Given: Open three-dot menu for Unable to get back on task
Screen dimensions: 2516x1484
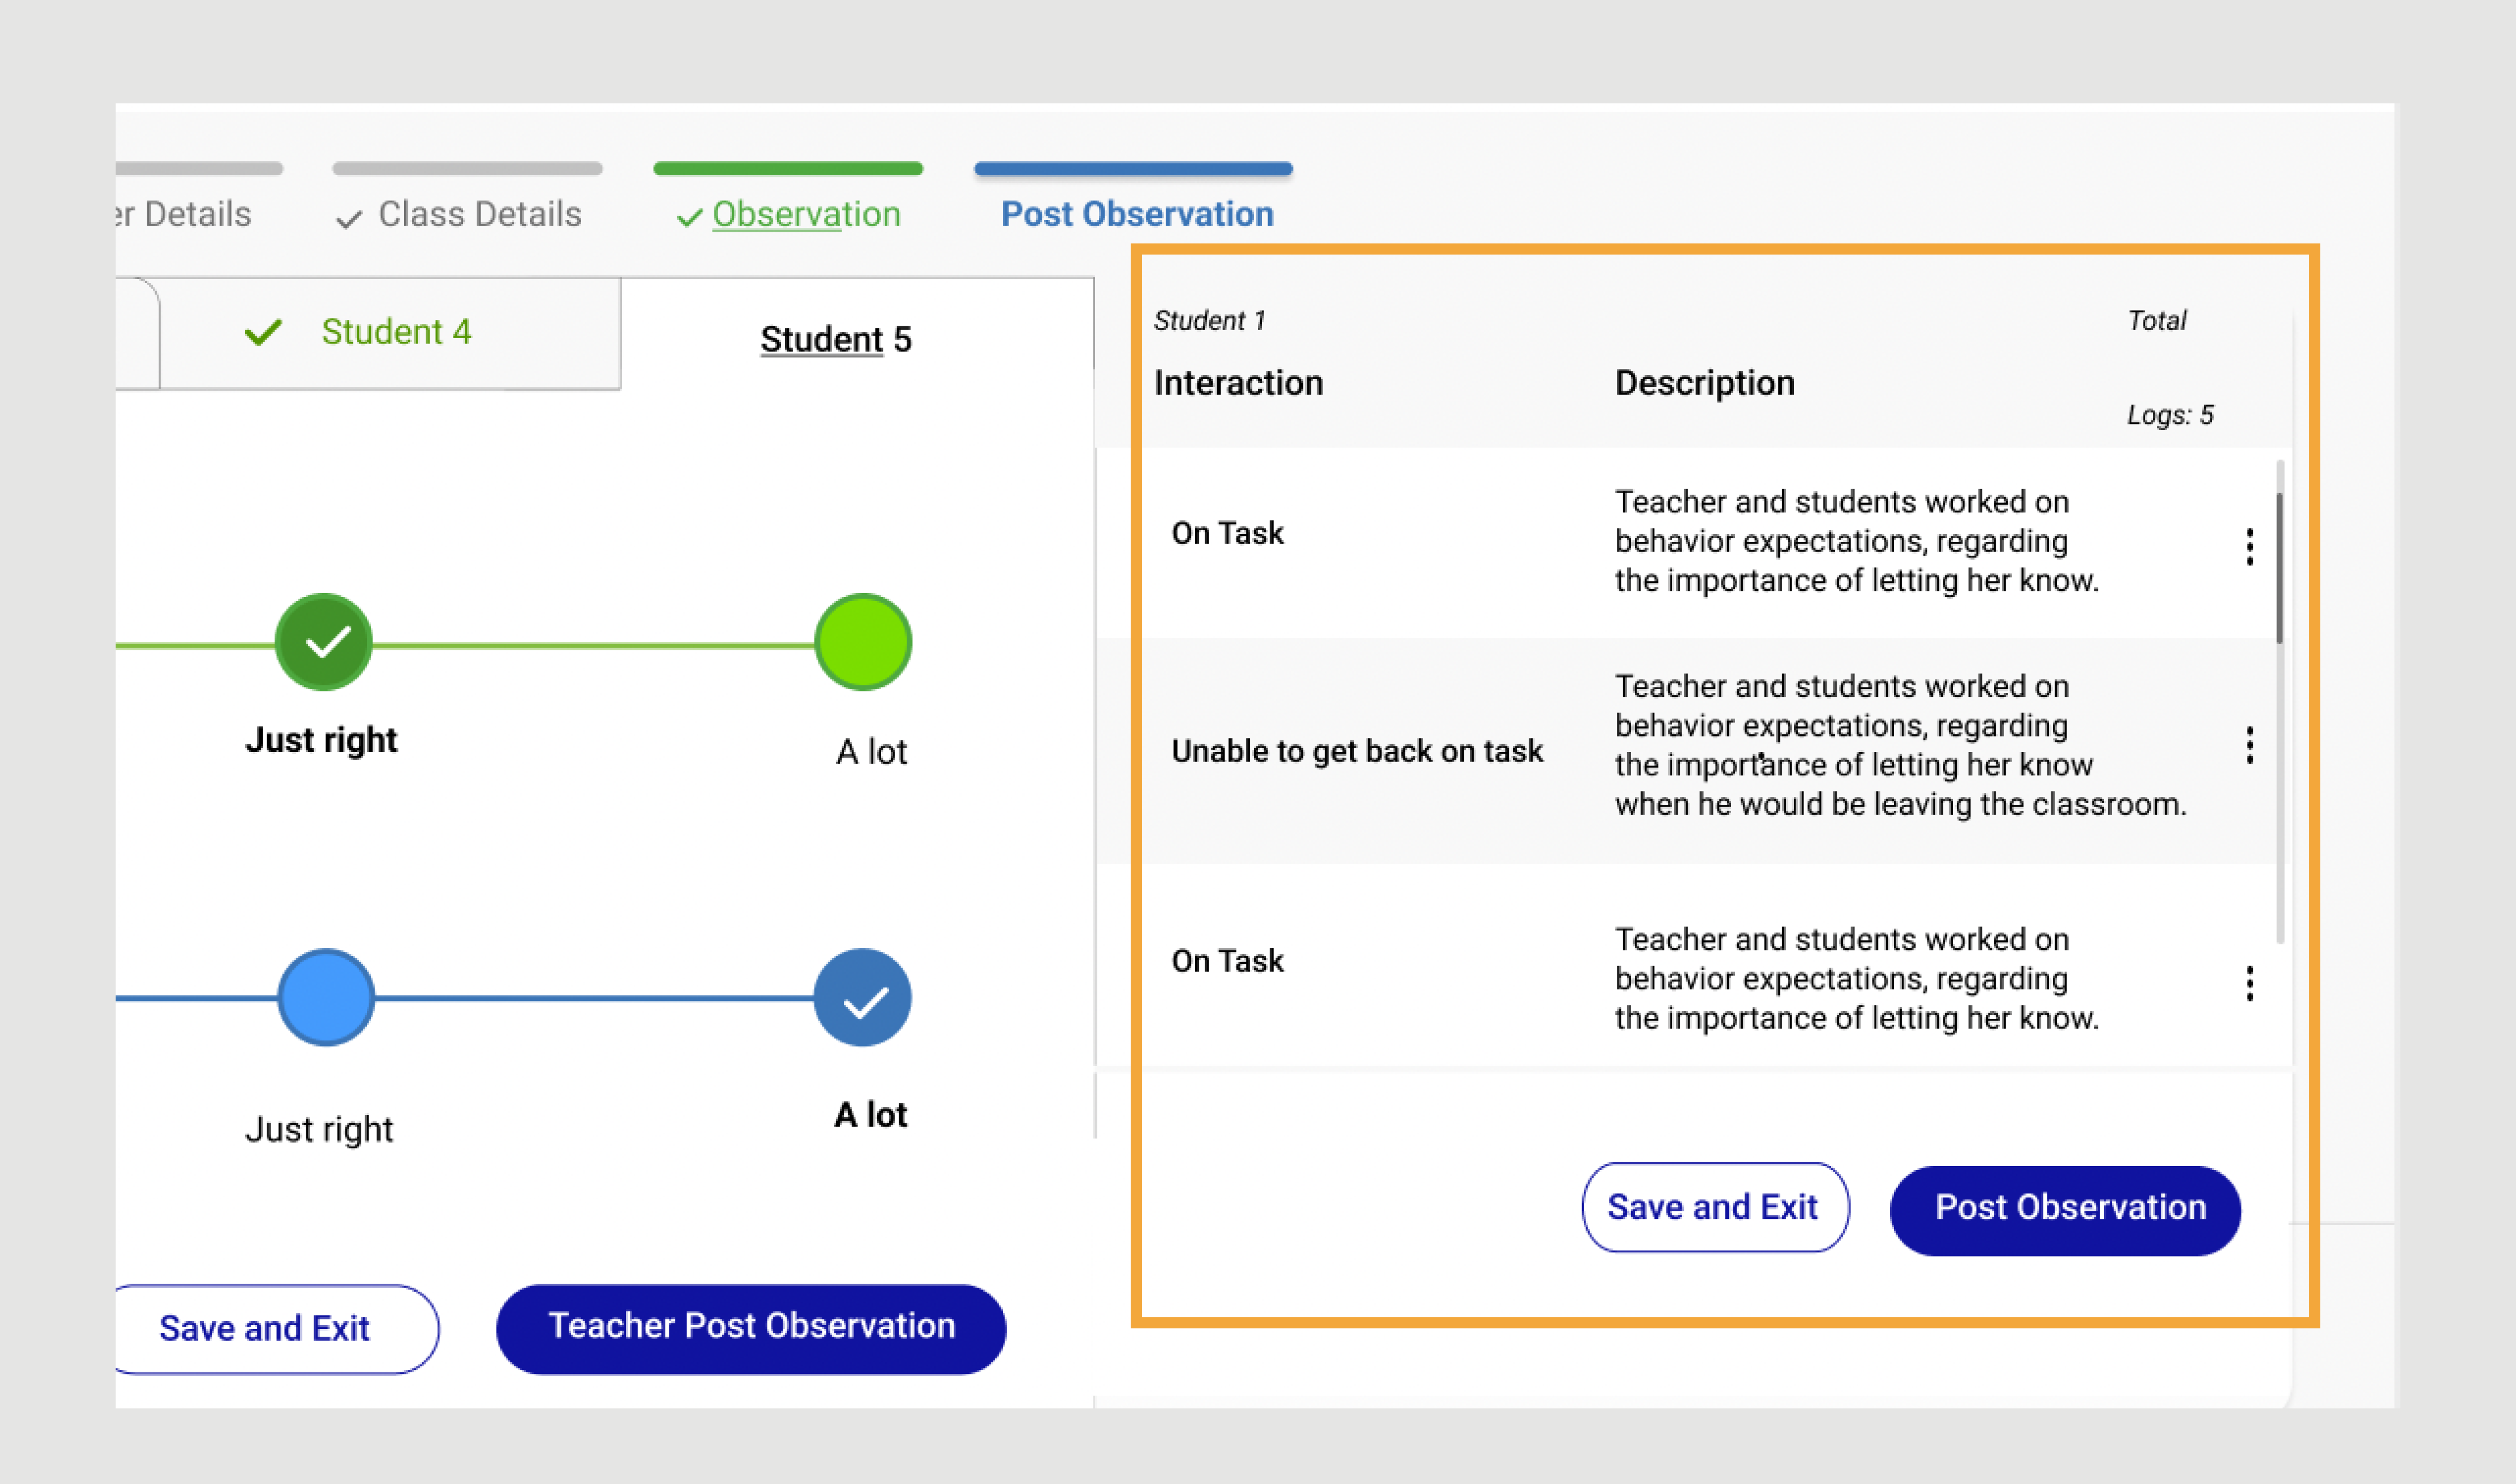Looking at the screenshot, I should (2249, 746).
